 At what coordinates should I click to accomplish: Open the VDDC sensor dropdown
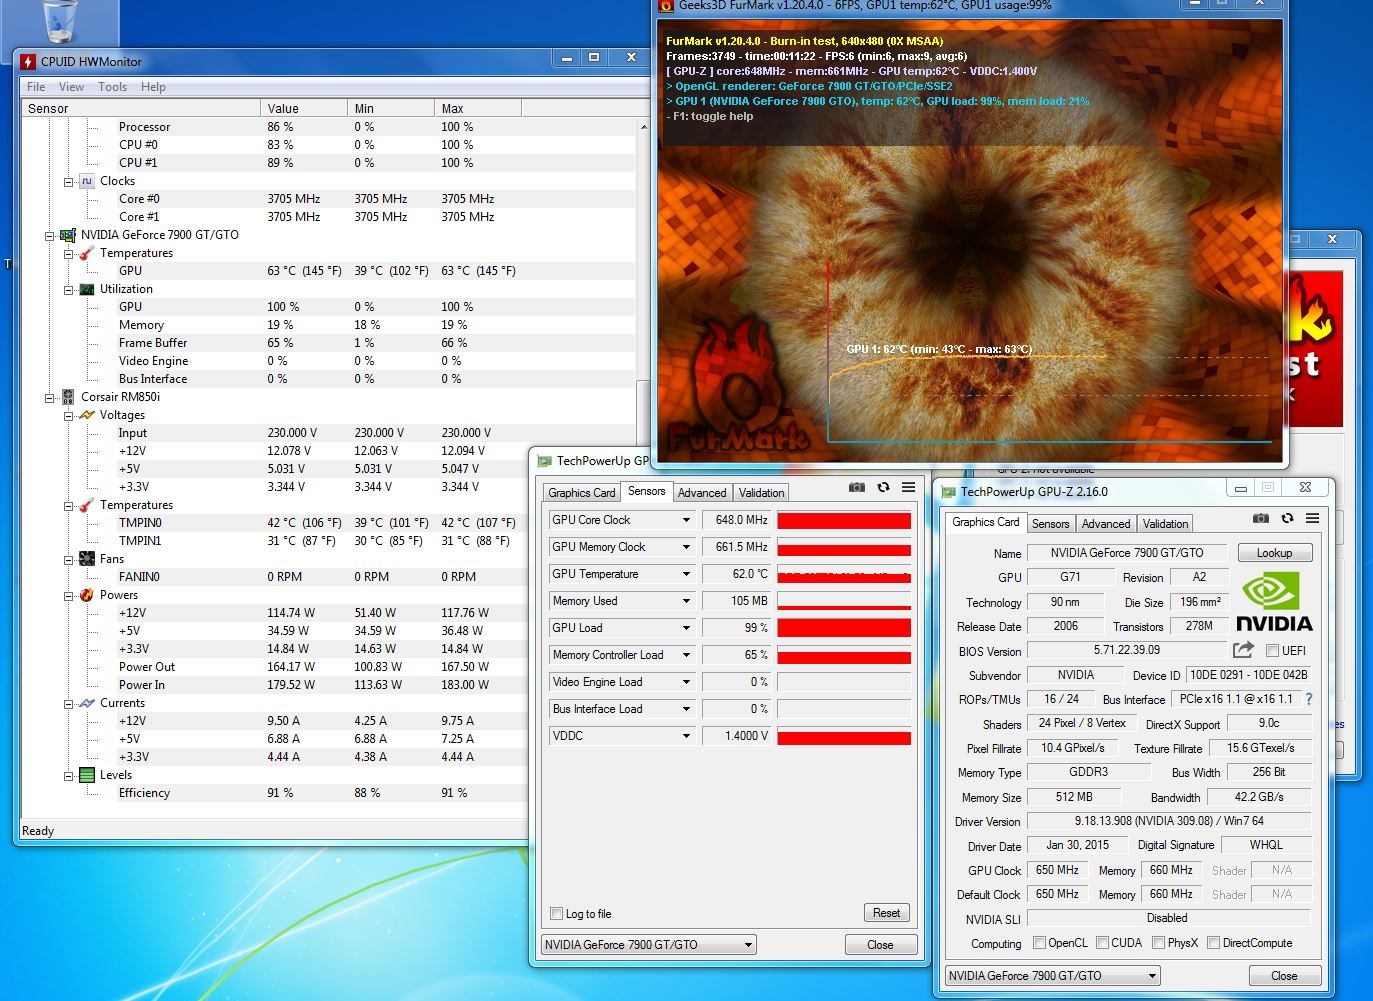(x=686, y=736)
